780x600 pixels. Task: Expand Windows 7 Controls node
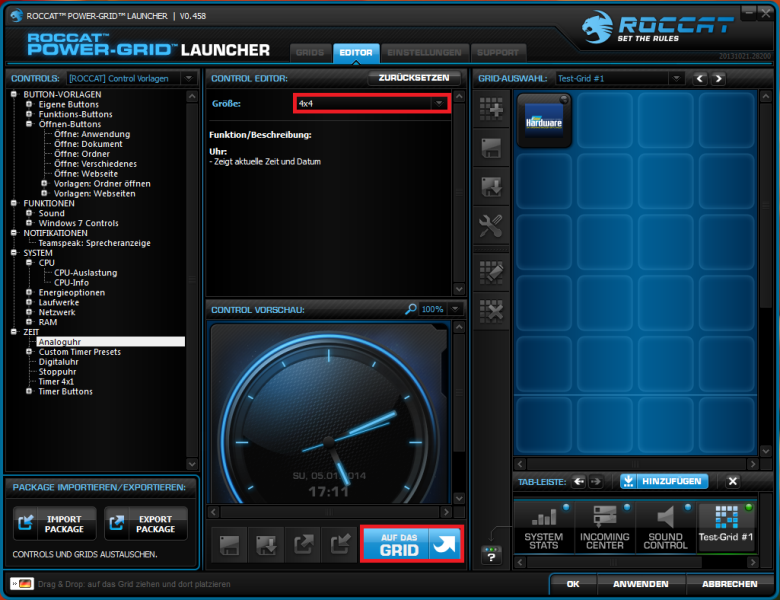29,223
